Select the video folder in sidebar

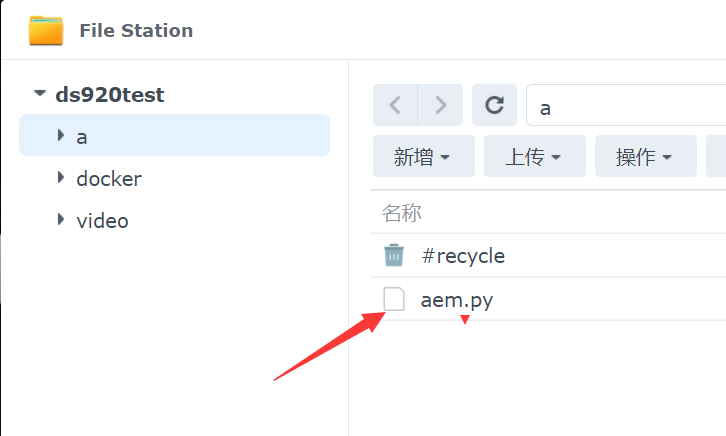(x=102, y=221)
